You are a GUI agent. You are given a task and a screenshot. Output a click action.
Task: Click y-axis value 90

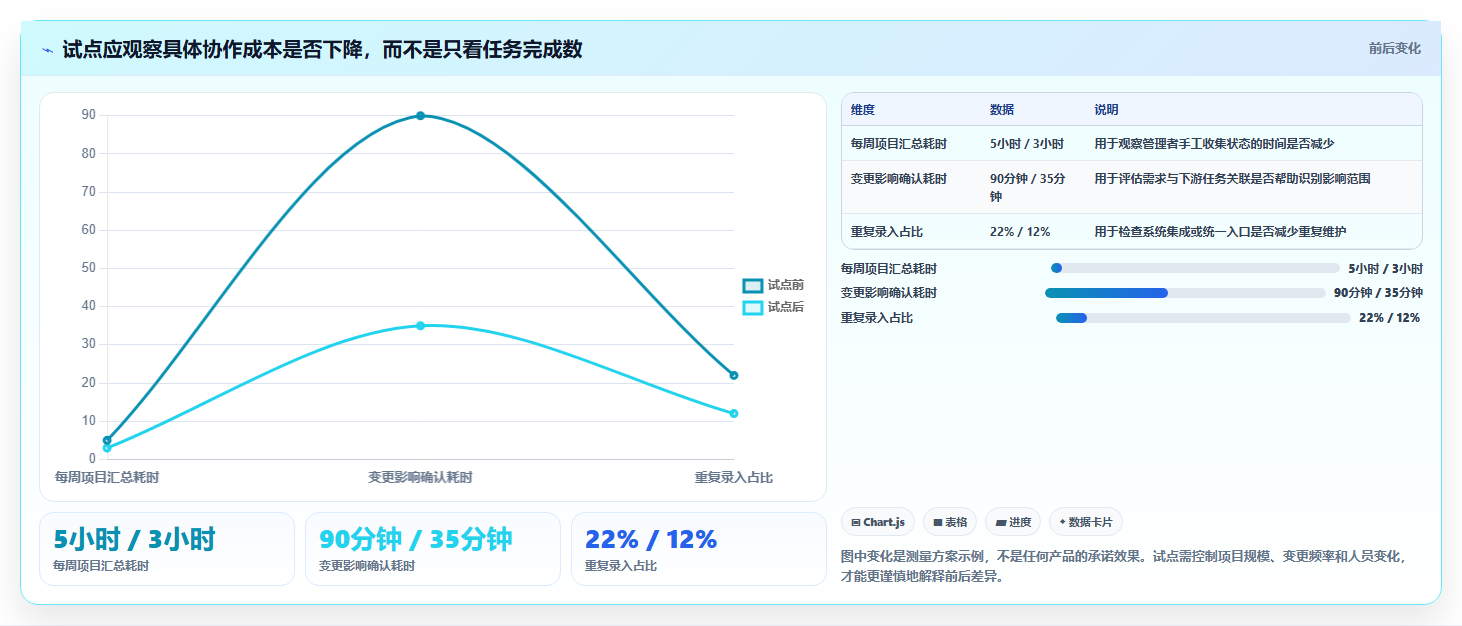[89, 115]
